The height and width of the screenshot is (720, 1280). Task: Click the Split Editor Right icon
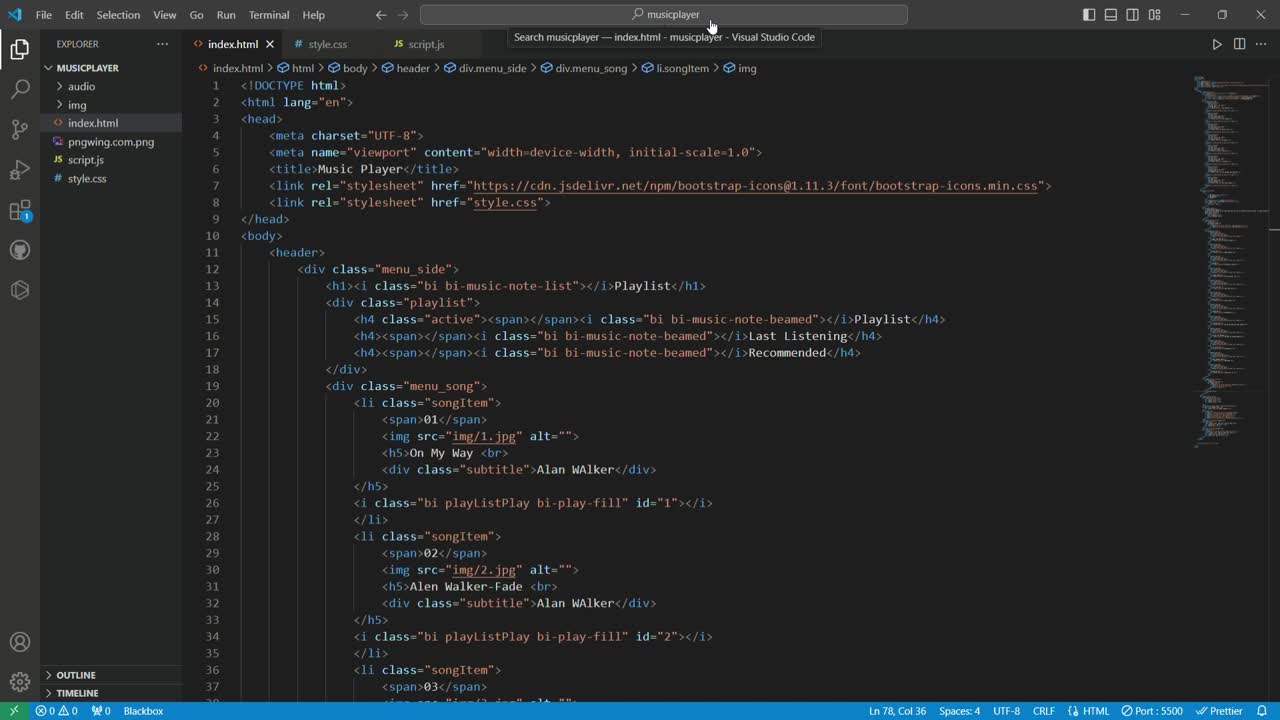(x=1239, y=44)
